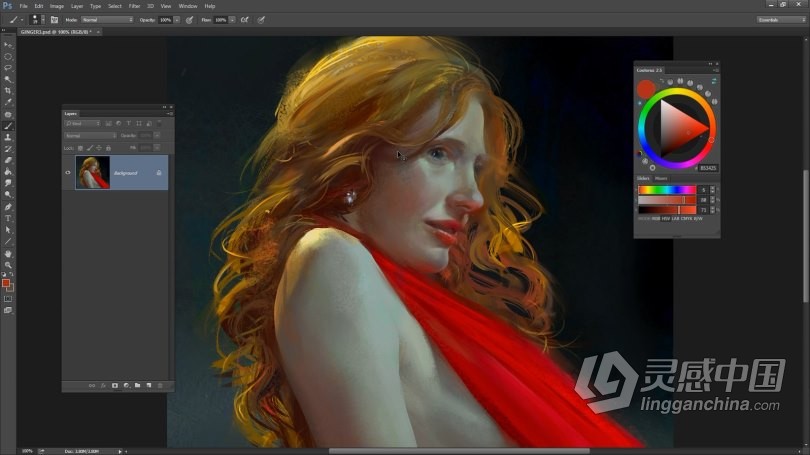Image resolution: width=810 pixels, height=455 pixels.
Task: Select the Pen tool
Action: [x=8, y=207]
